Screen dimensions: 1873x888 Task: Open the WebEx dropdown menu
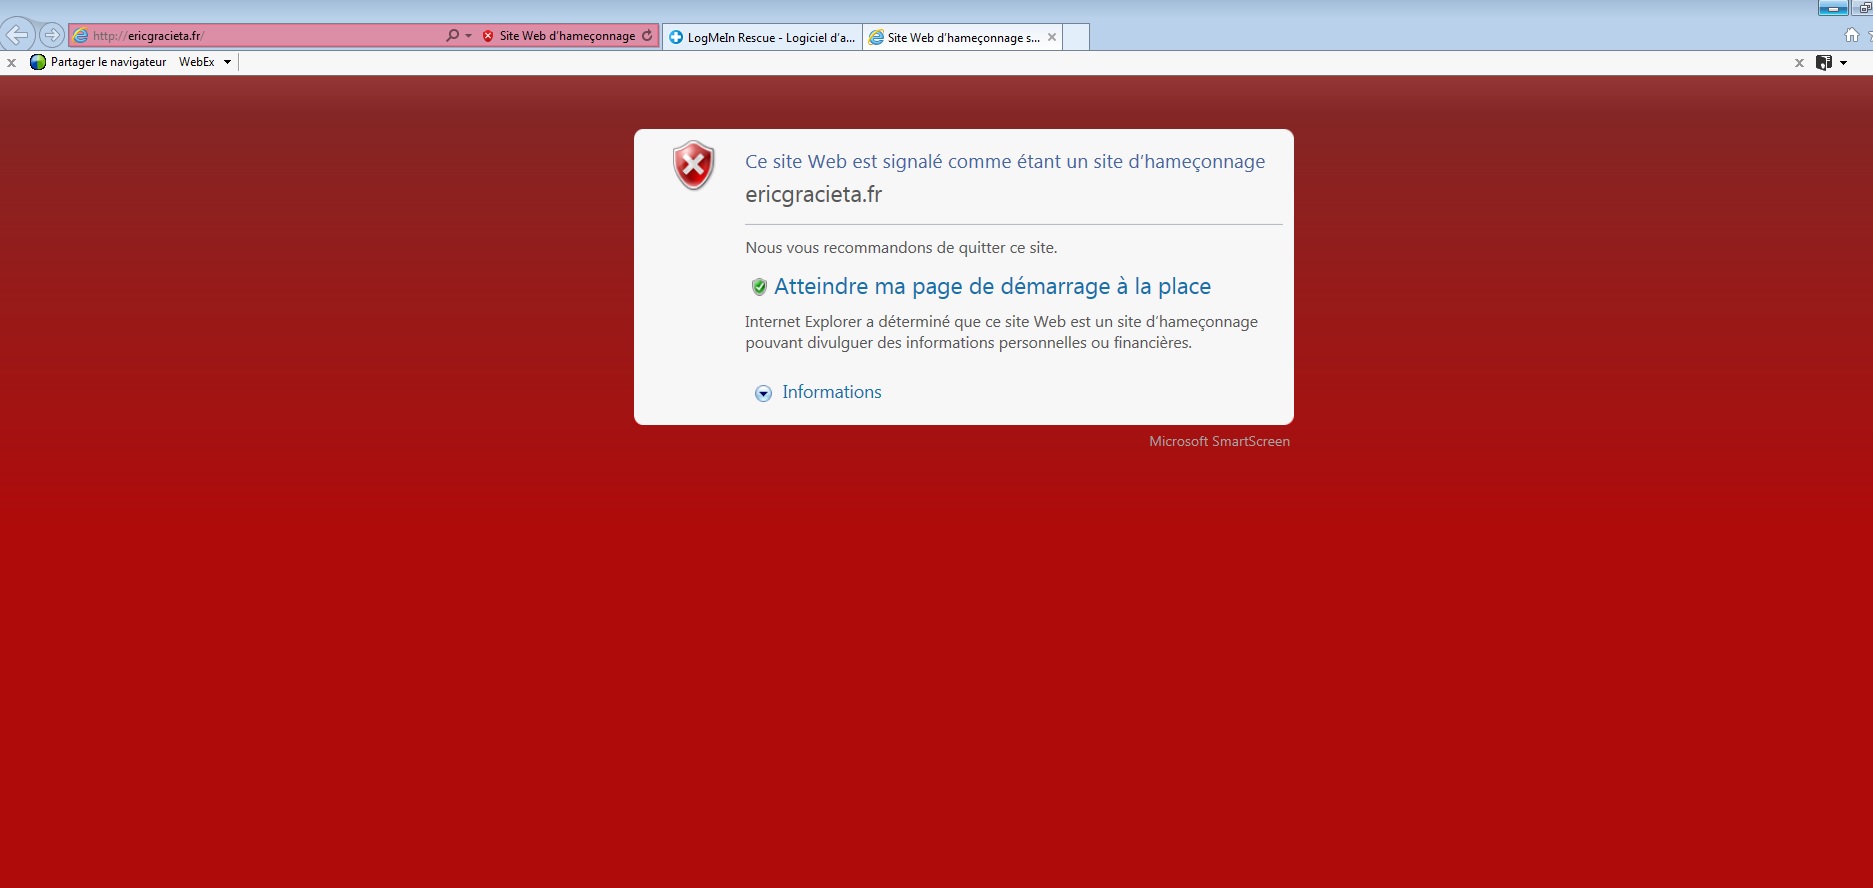click(x=205, y=62)
